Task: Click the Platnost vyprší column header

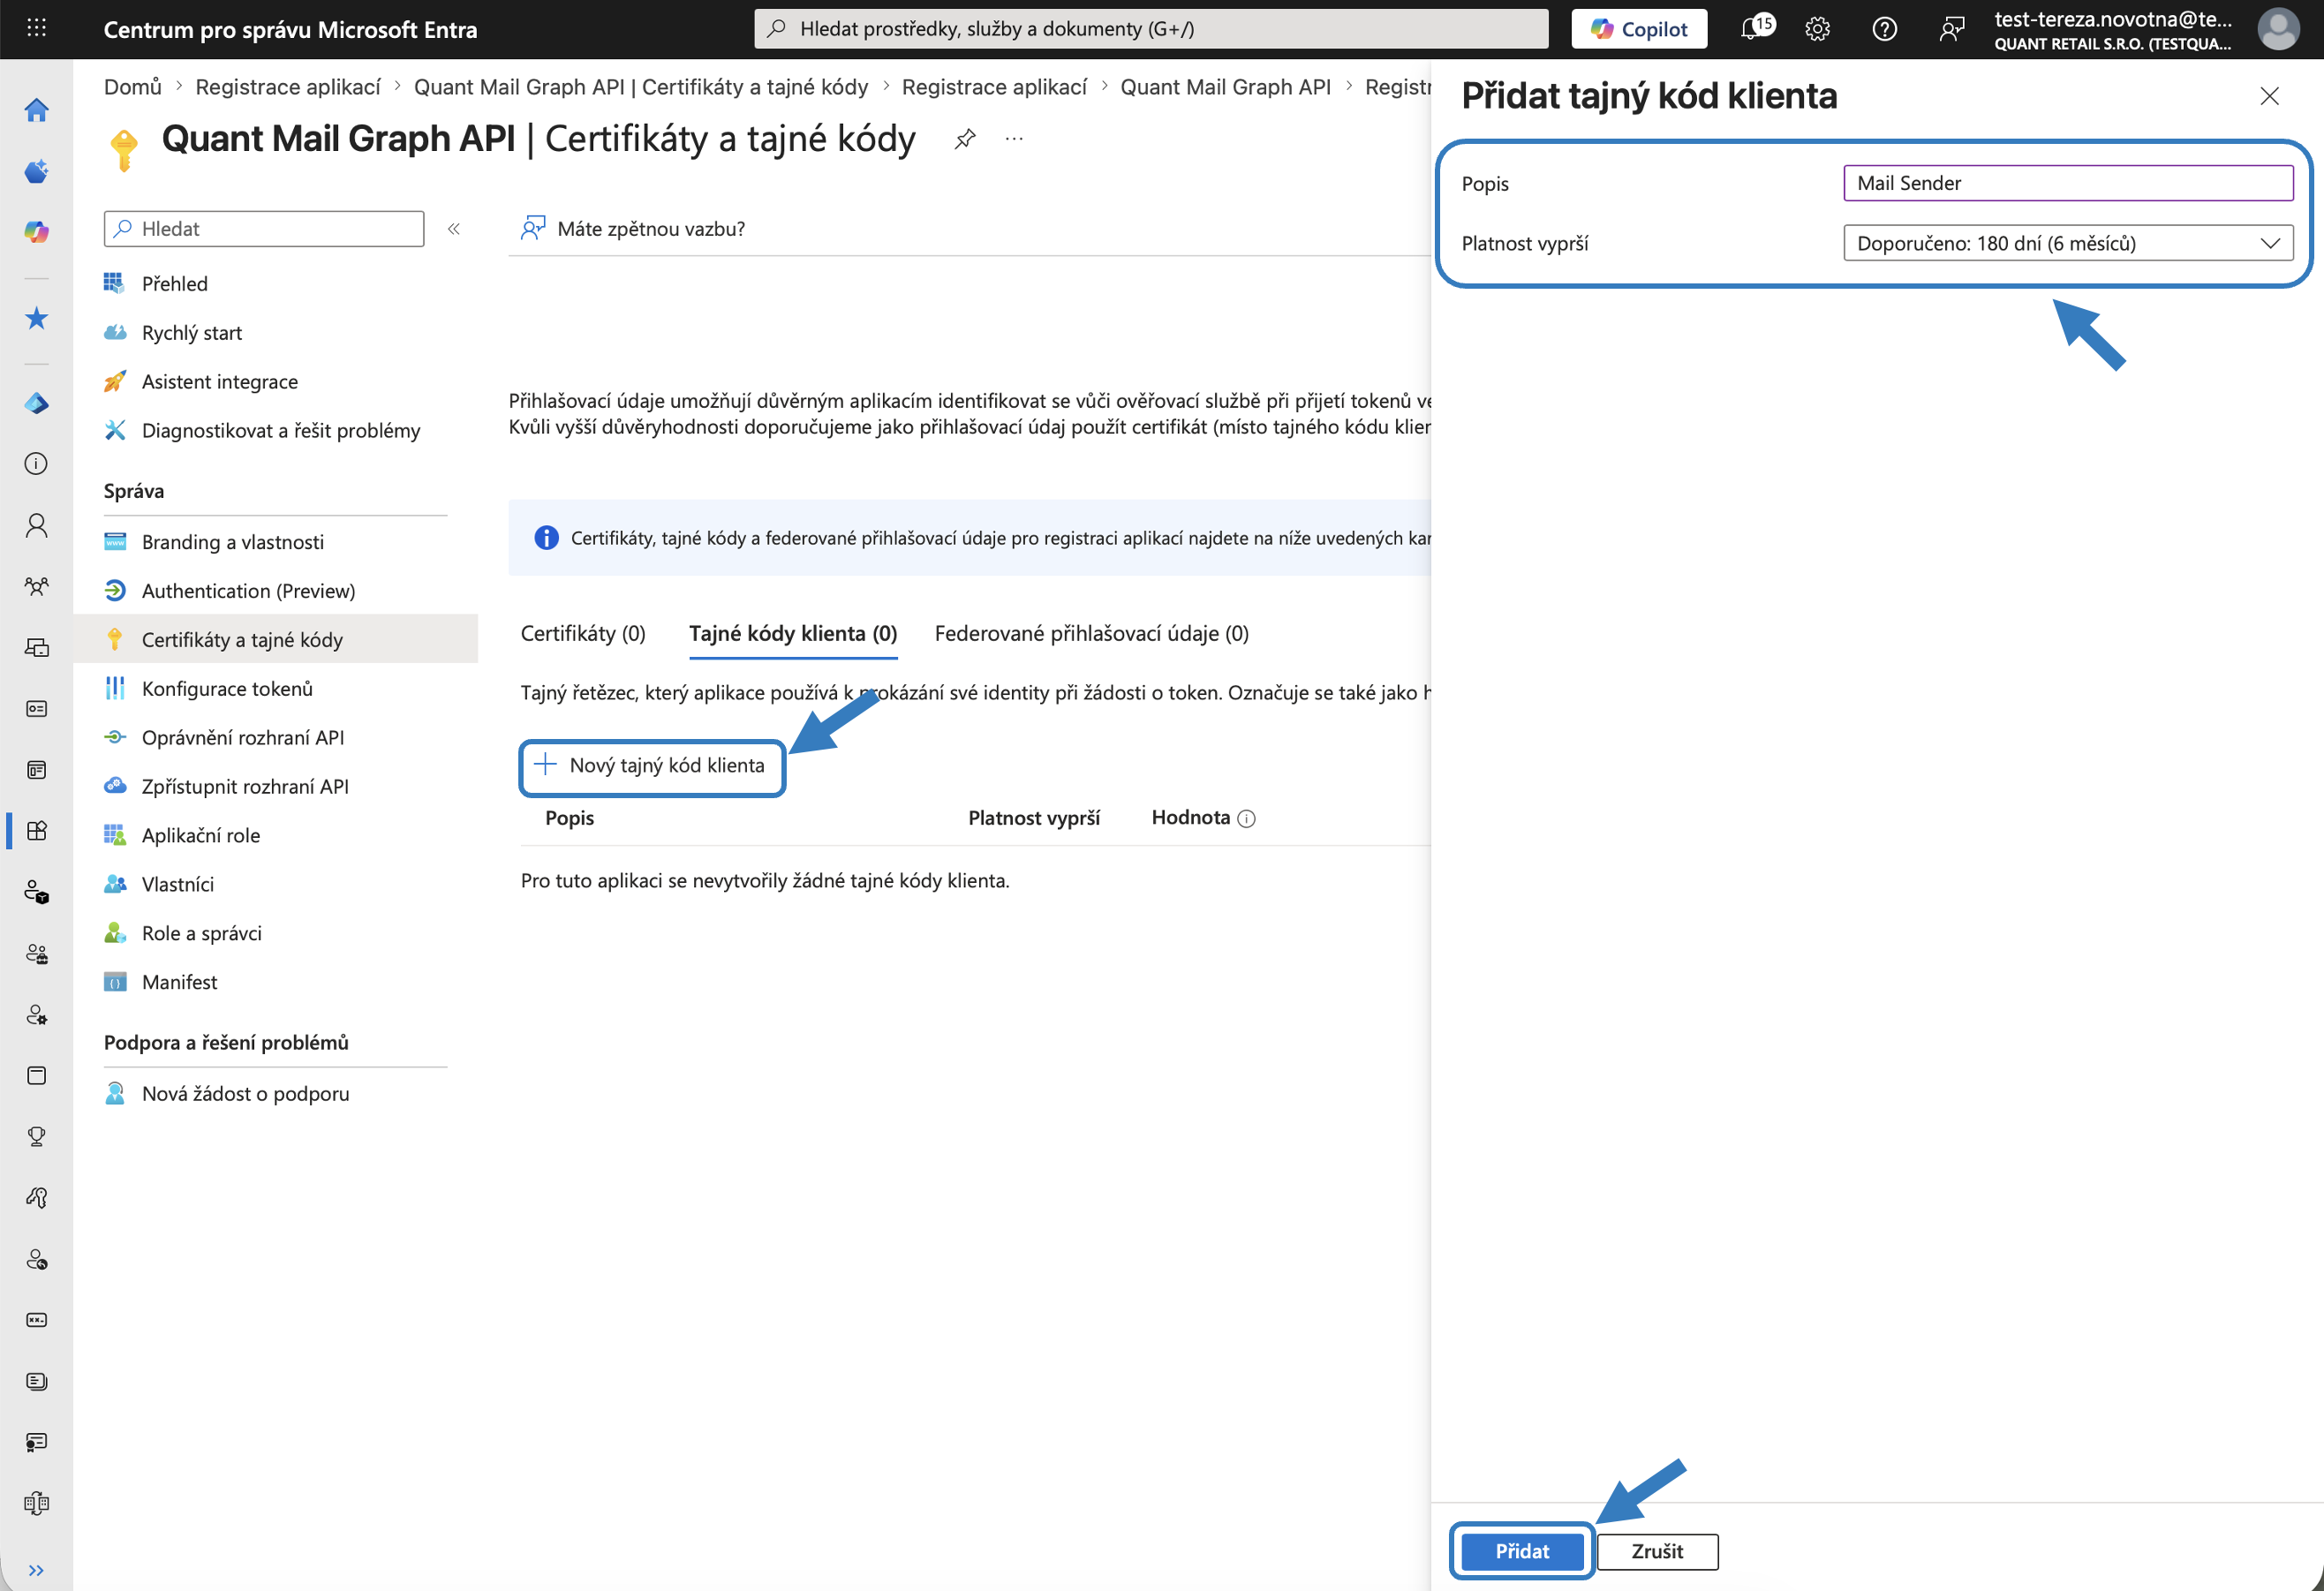Action: point(1034,819)
